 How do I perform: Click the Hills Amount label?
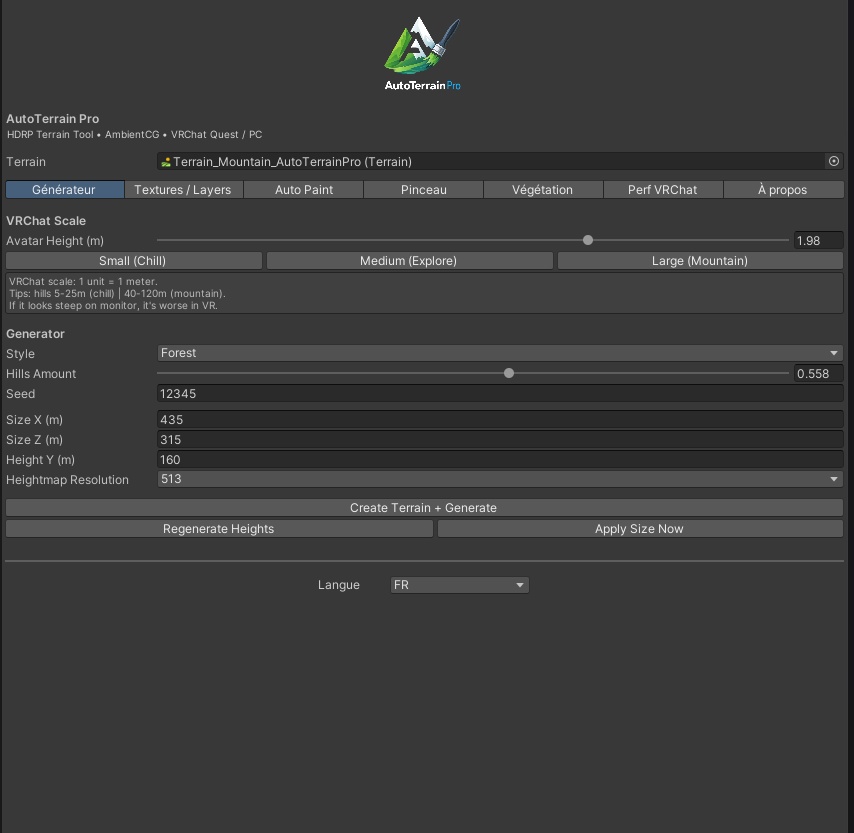coord(41,374)
